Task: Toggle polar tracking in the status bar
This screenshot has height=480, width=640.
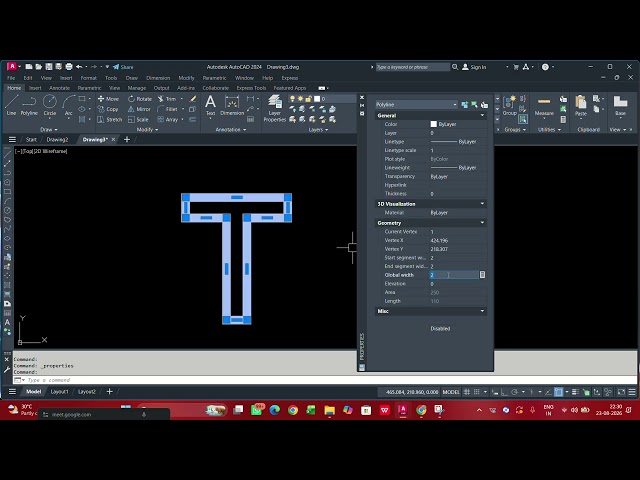Action: (514, 392)
